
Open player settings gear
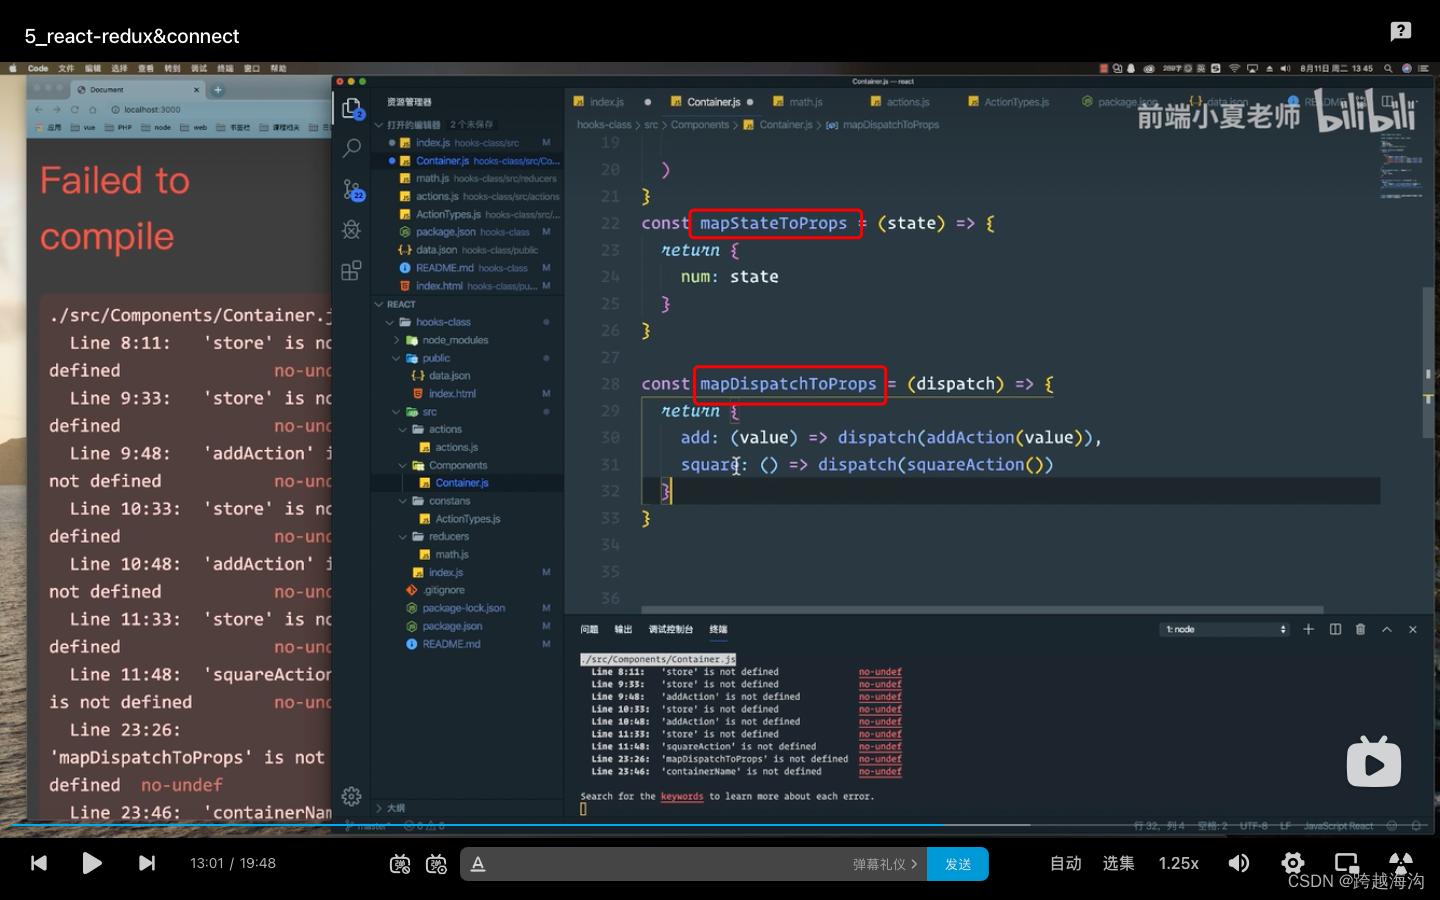1292,863
